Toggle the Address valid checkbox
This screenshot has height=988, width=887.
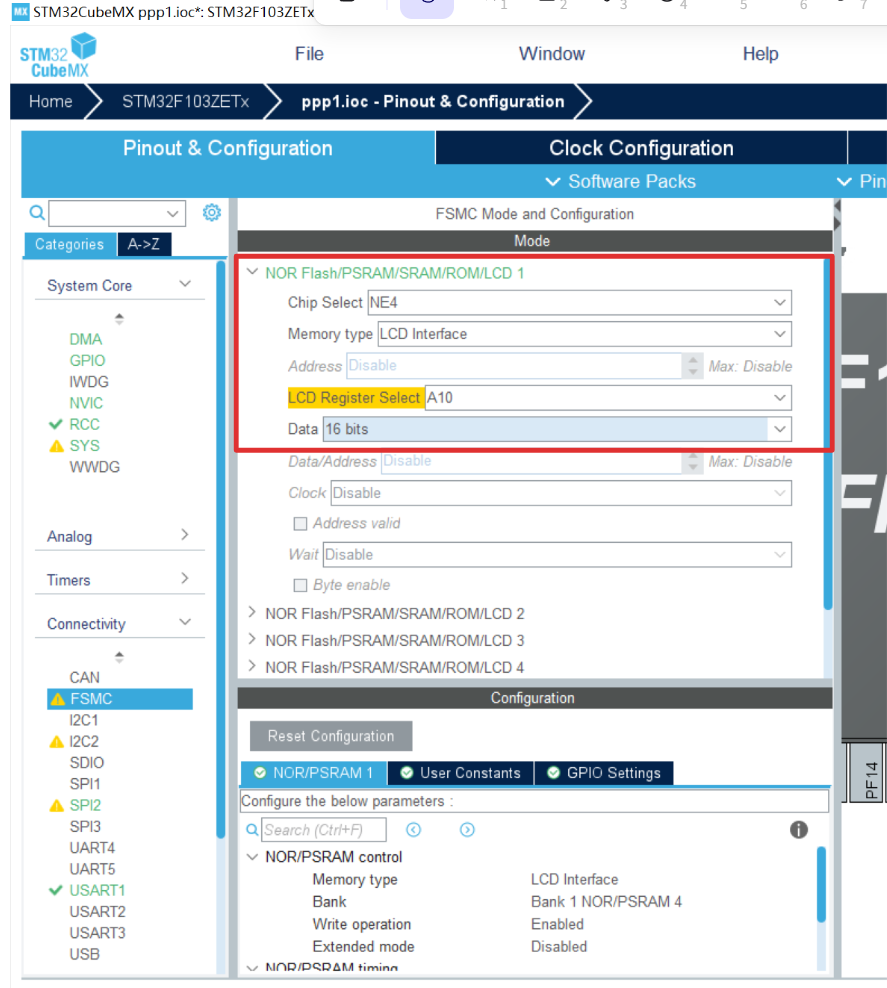(x=300, y=524)
